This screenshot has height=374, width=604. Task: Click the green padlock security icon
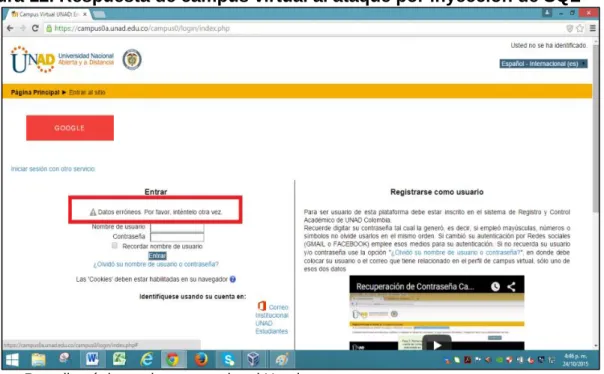(x=49, y=28)
